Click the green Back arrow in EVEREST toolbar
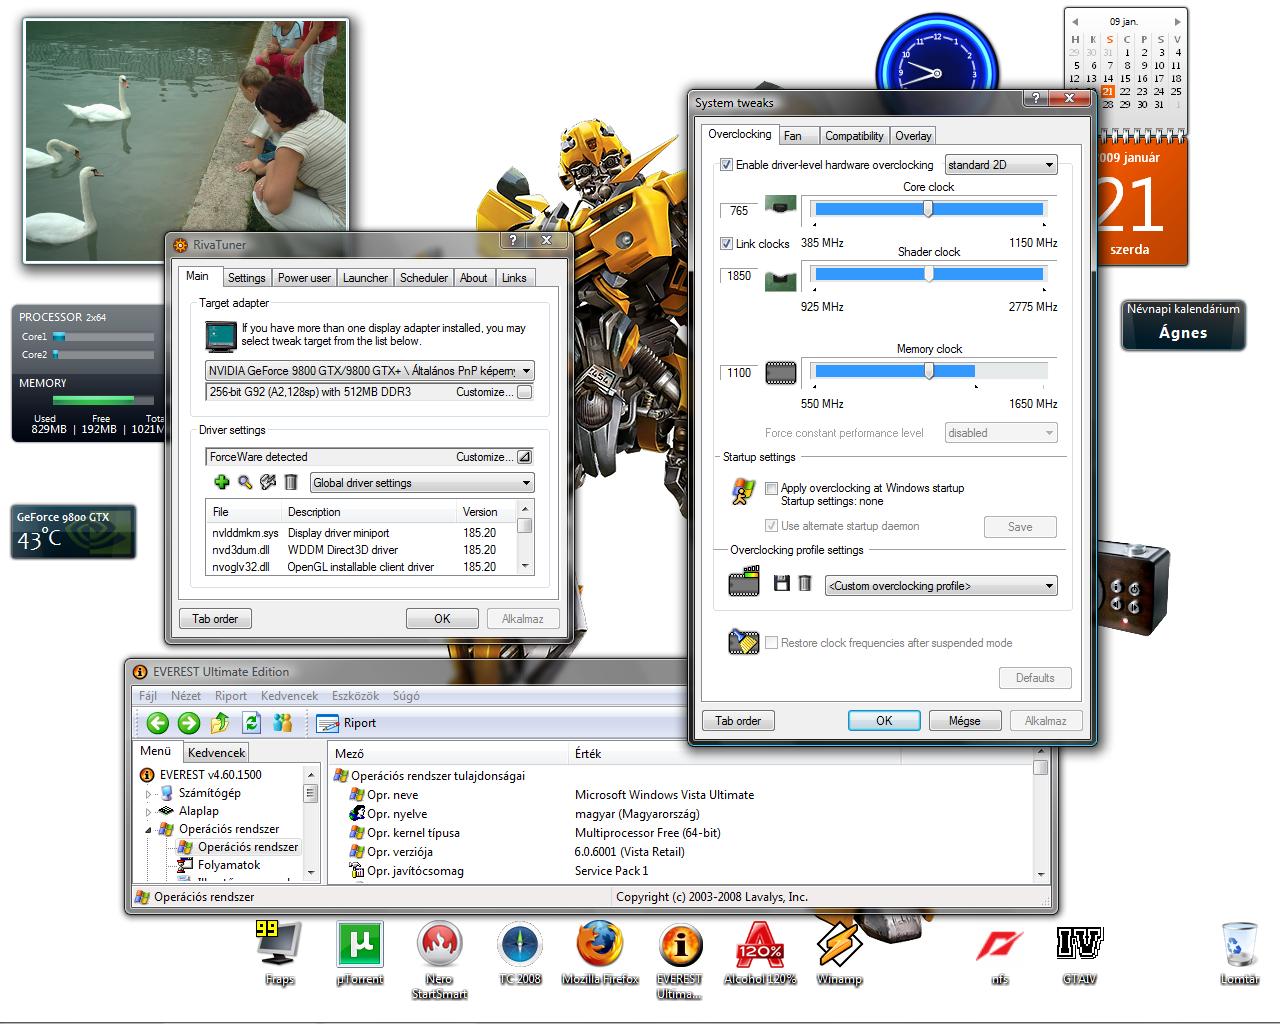The height and width of the screenshot is (1024, 1280). pyautogui.click(x=157, y=723)
